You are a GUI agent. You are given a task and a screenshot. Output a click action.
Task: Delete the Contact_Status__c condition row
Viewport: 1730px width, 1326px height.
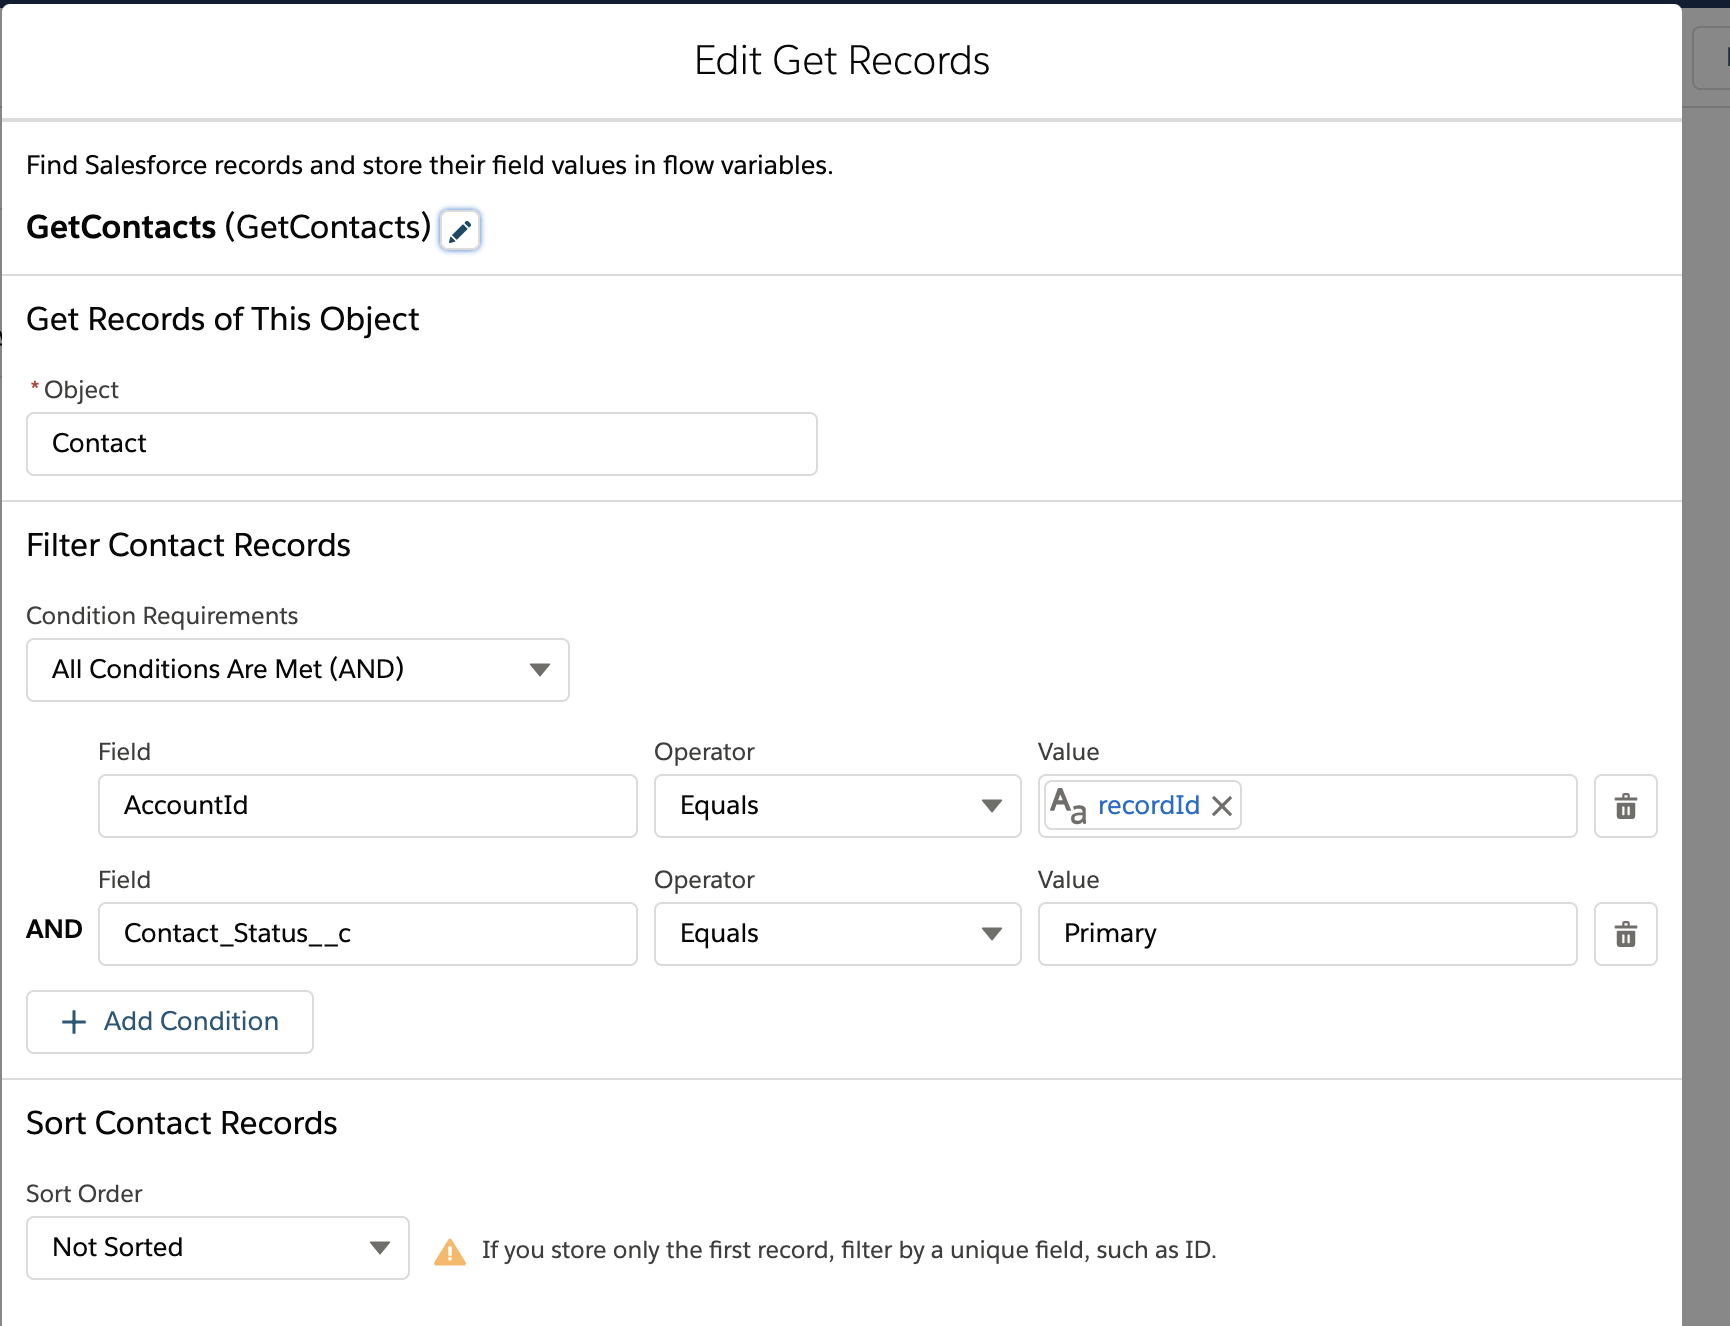pyautogui.click(x=1625, y=934)
